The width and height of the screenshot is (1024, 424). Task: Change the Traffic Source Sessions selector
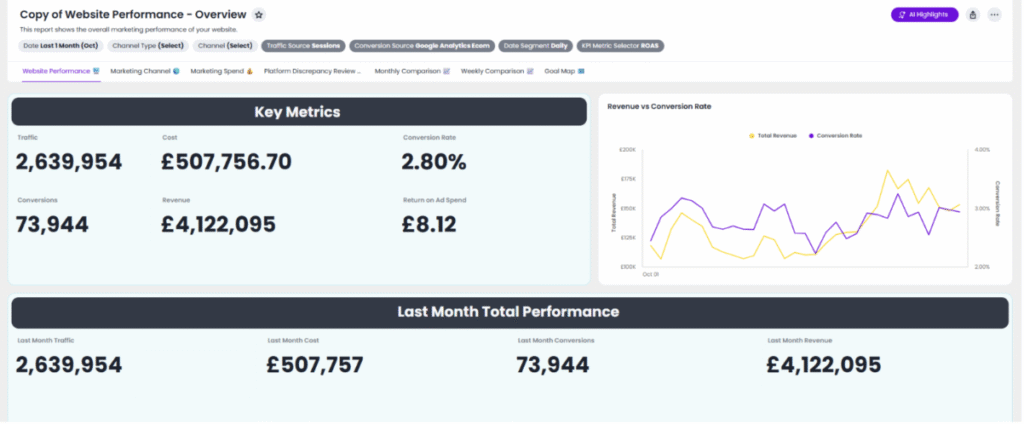304,46
